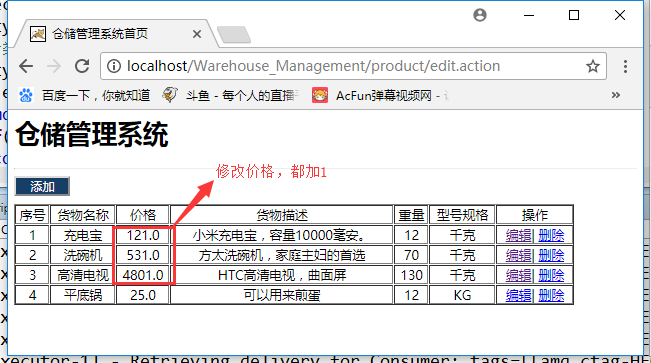The height and width of the screenshot is (363, 651).
Task: Click the price cell 4801.0
Action: click(x=143, y=275)
